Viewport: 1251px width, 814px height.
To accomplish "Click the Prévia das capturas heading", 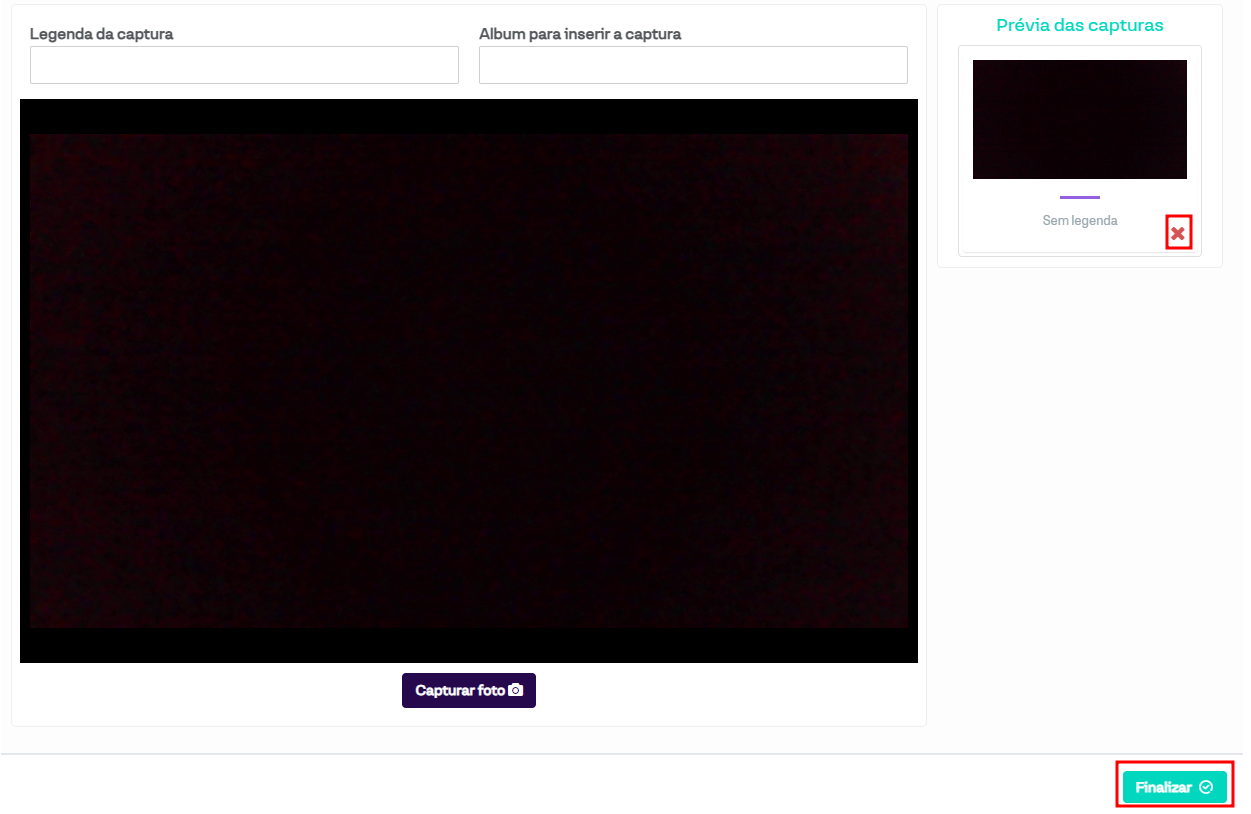I will tap(1079, 26).
